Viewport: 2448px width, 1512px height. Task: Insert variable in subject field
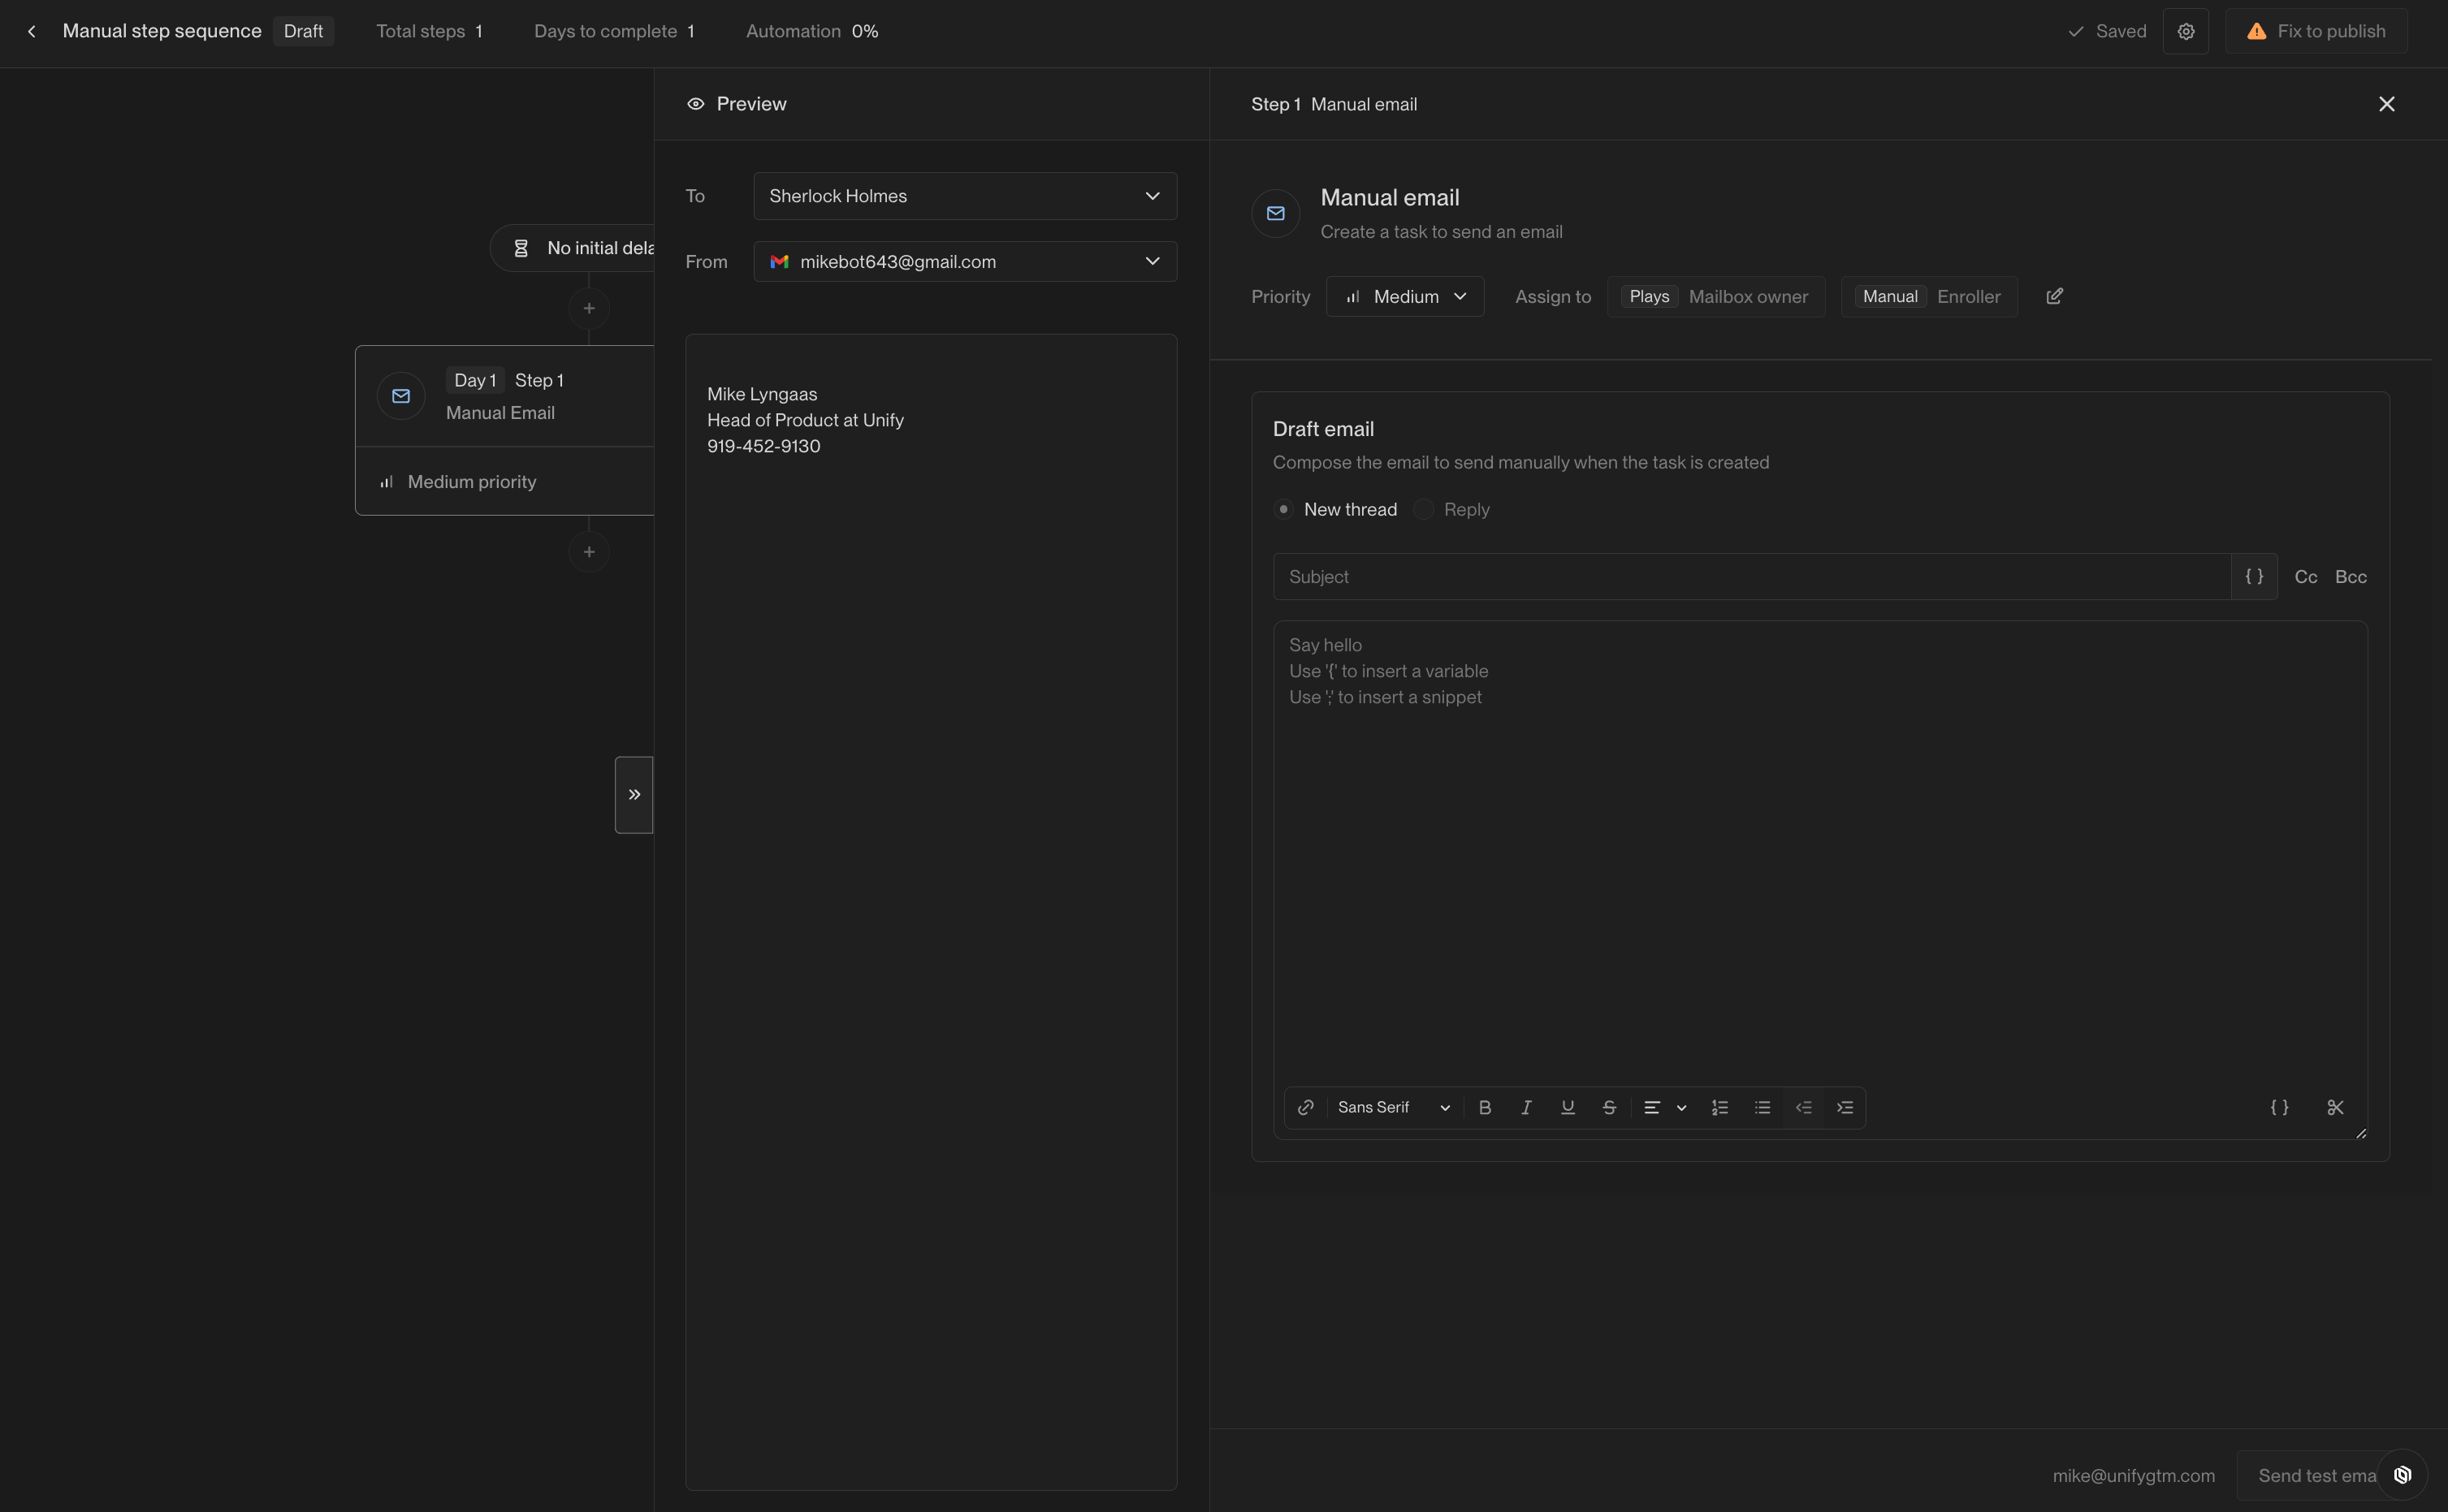point(2254,576)
